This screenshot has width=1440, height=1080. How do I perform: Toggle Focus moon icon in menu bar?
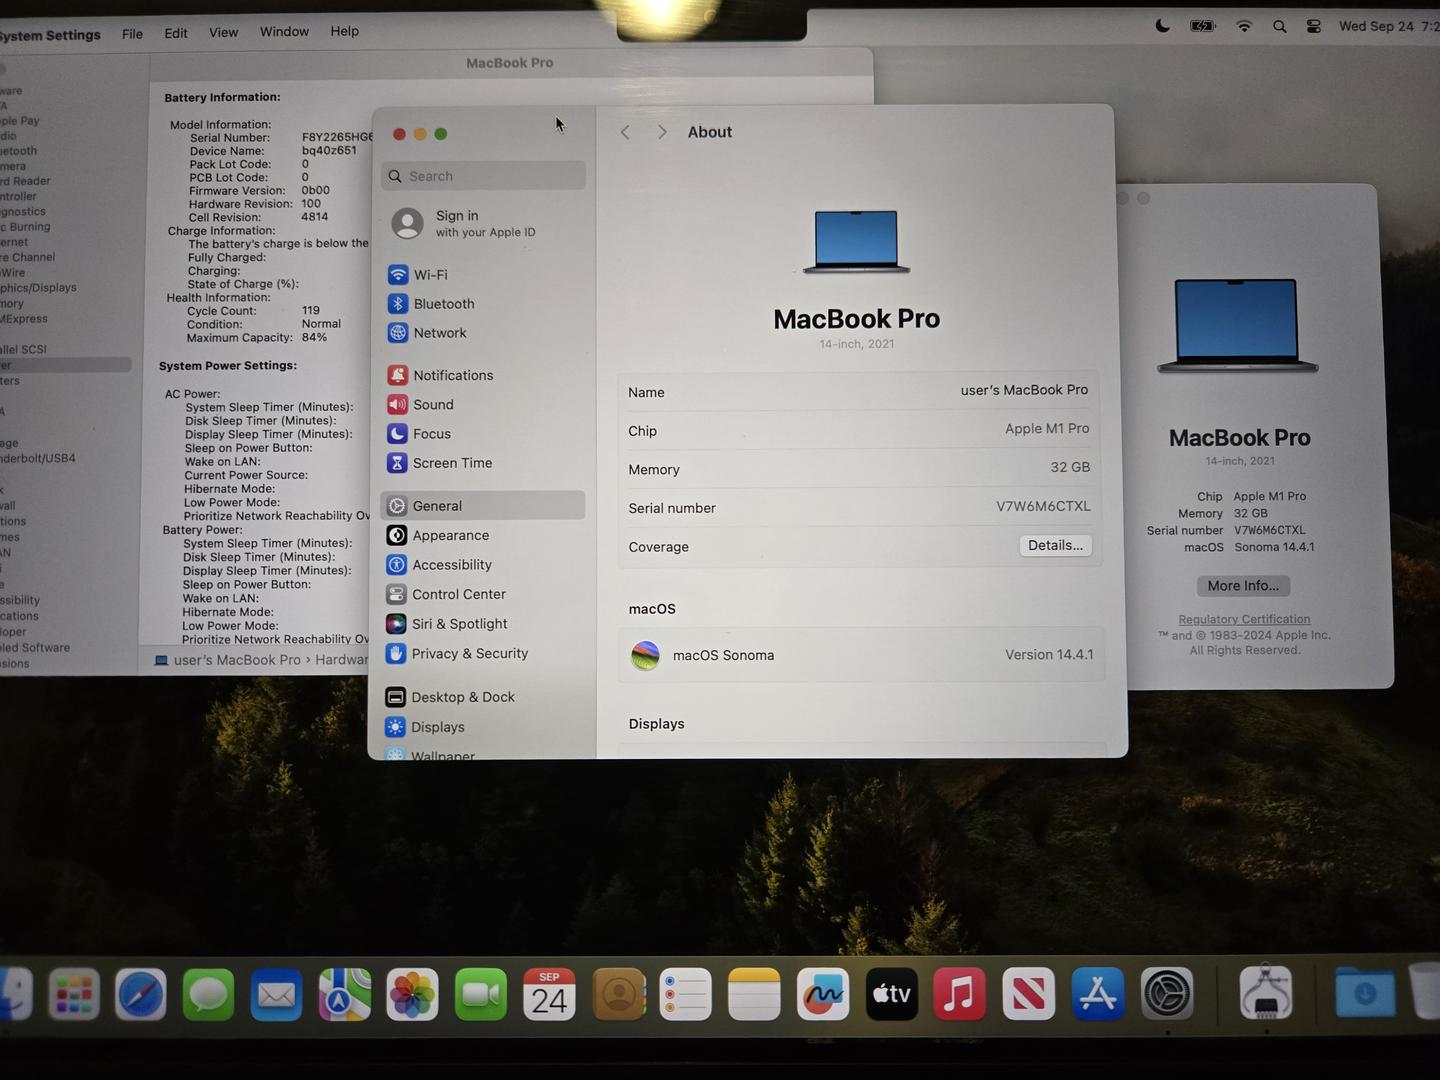1162,26
